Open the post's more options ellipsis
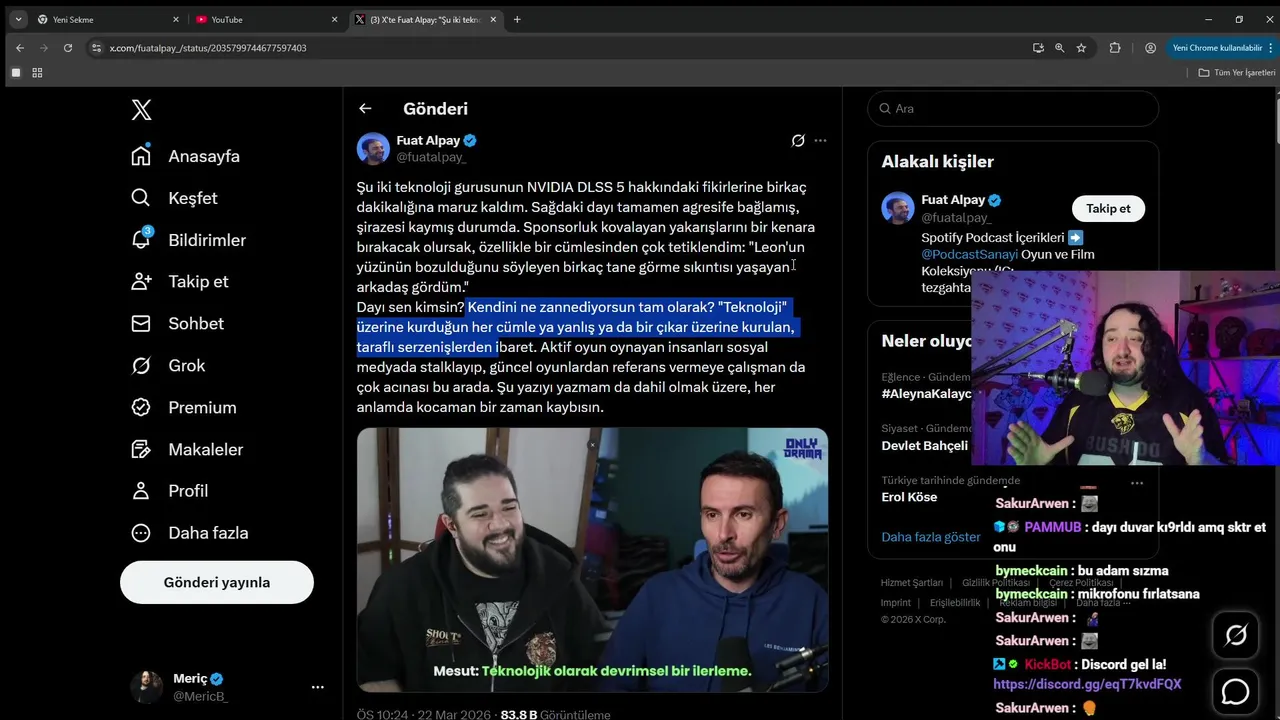The image size is (1280, 720). tap(820, 141)
